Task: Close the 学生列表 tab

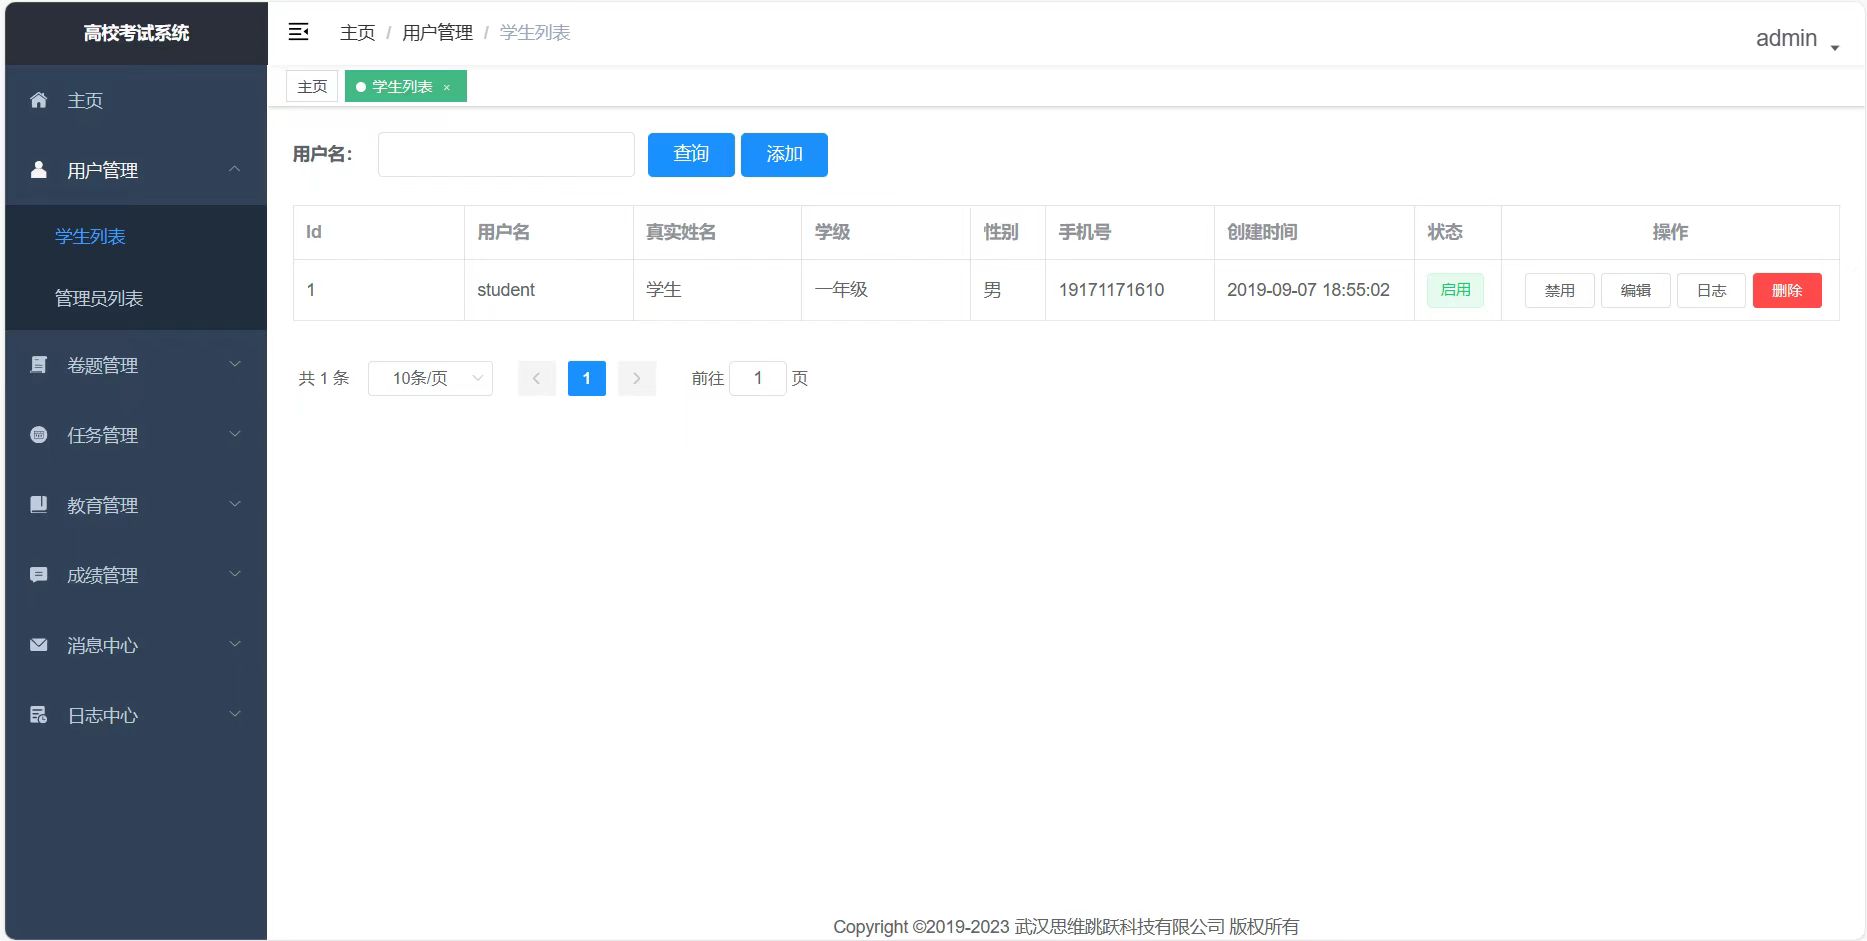Action: 447,87
